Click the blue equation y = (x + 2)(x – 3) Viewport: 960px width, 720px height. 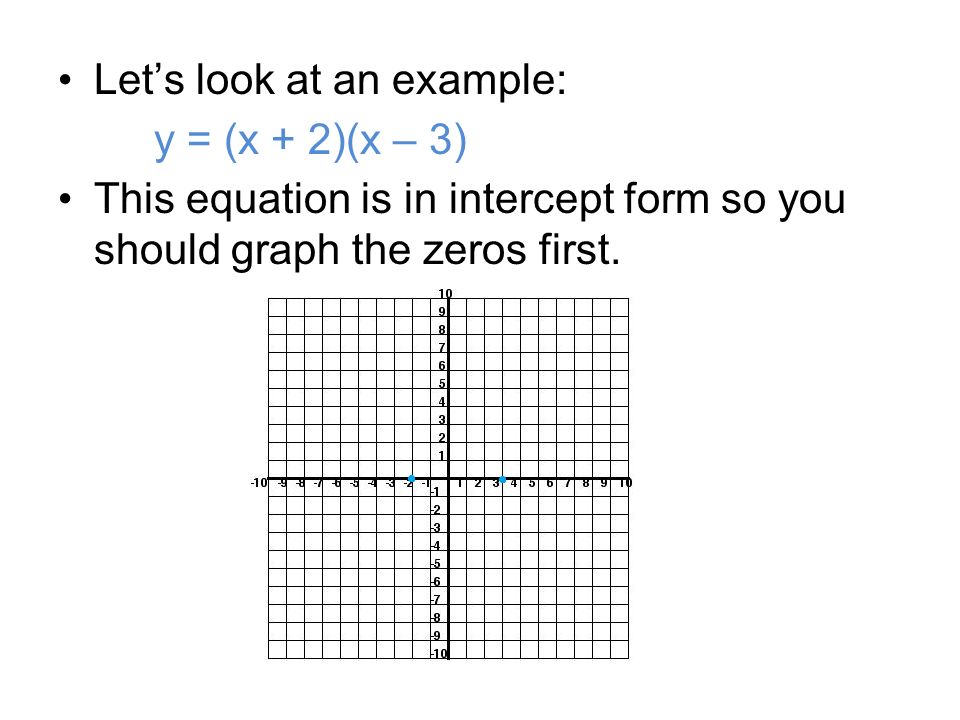tap(310, 141)
